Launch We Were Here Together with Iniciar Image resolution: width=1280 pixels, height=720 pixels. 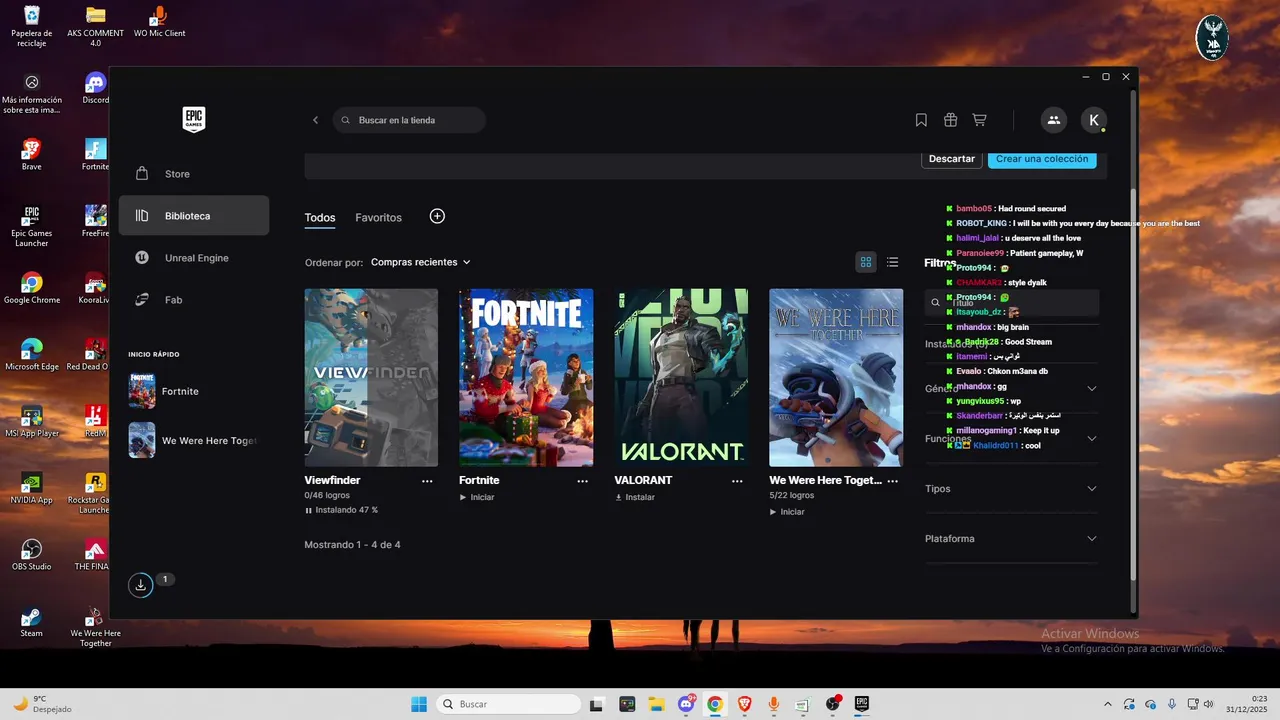coord(787,512)
